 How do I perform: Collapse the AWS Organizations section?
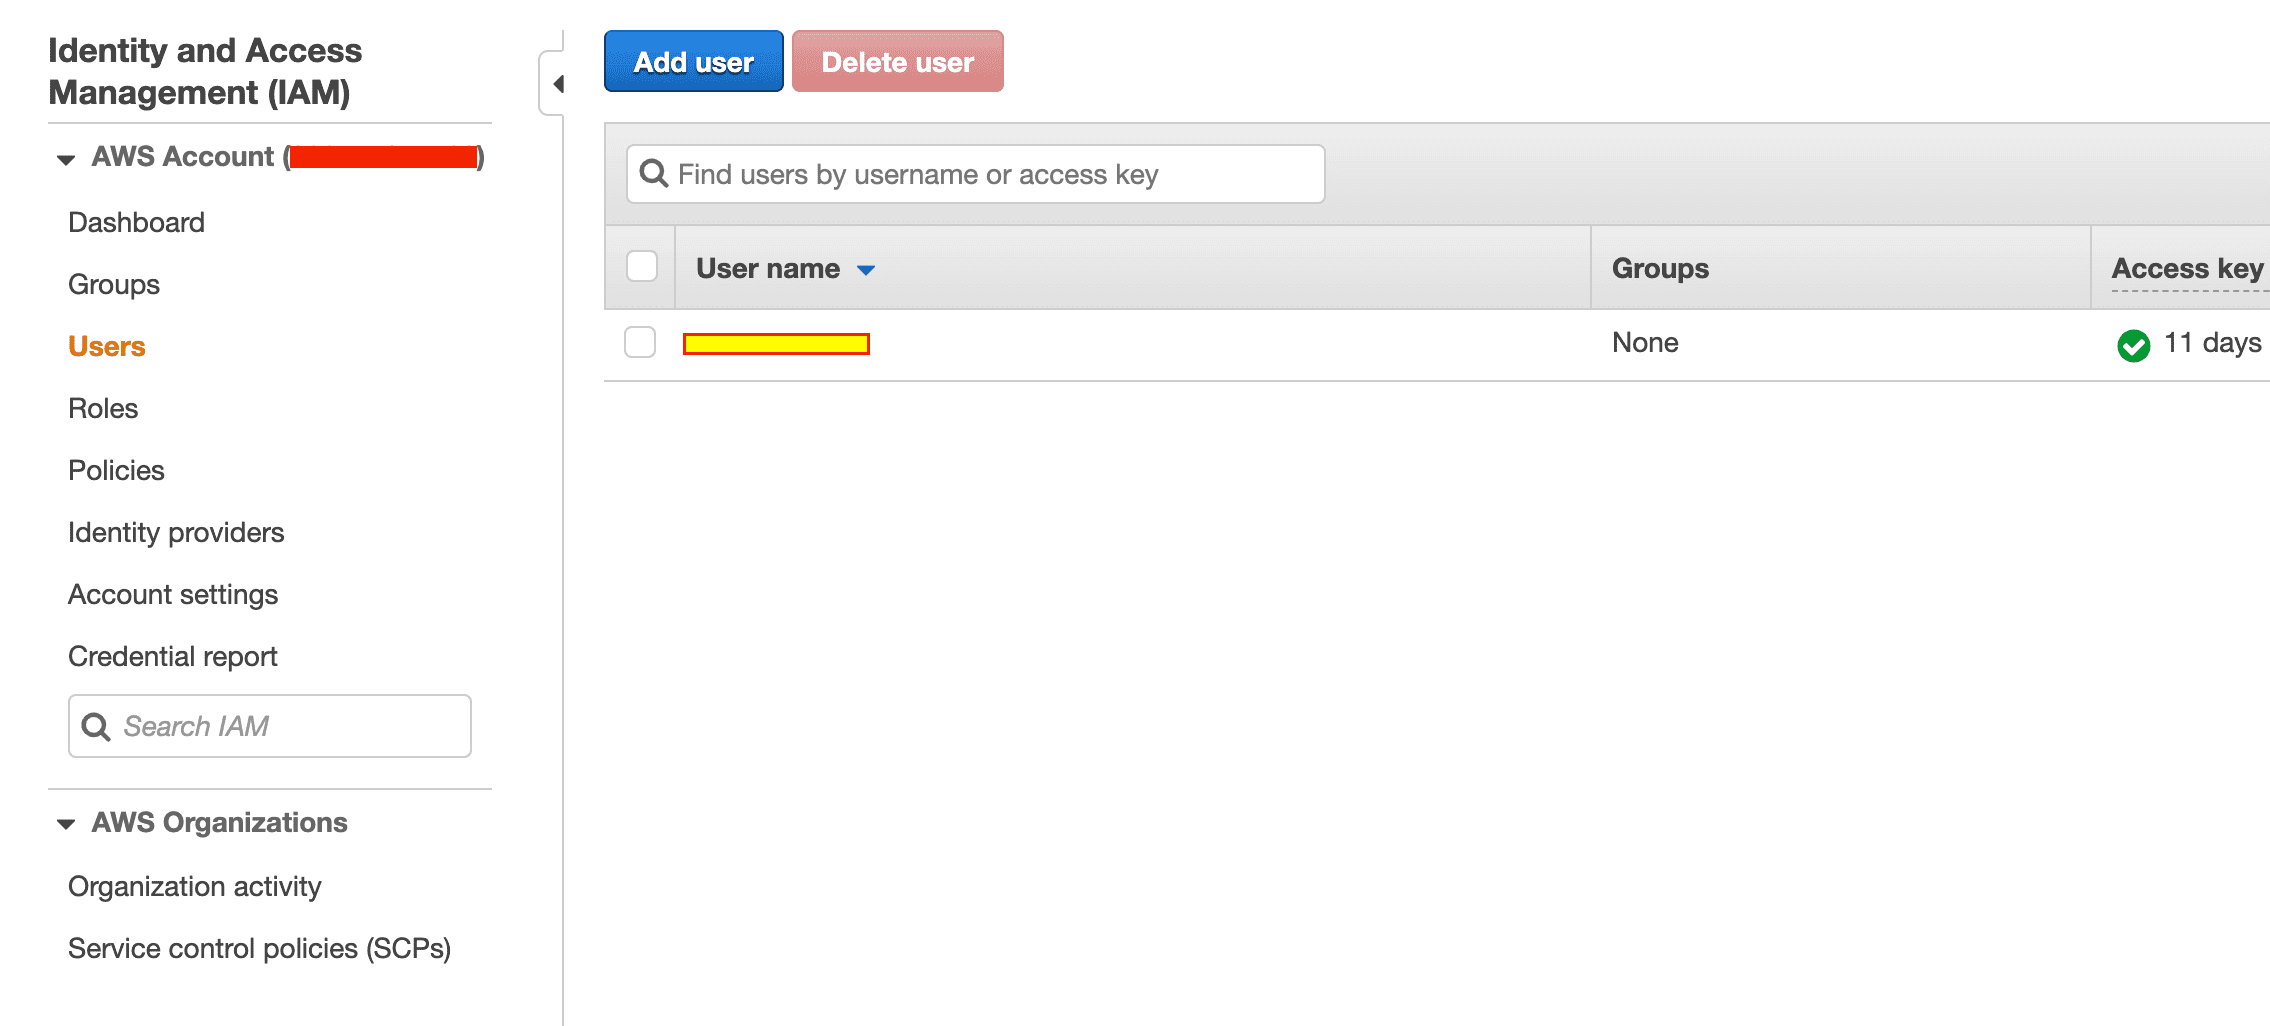coord(66,824)
